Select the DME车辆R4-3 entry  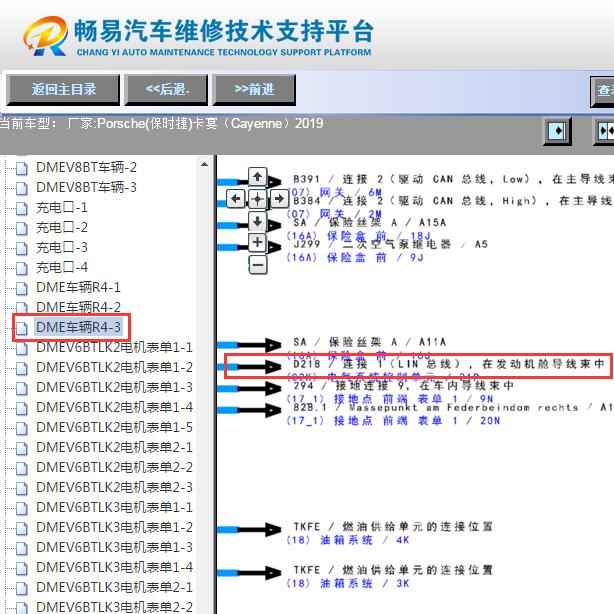[x=78, y=327]
